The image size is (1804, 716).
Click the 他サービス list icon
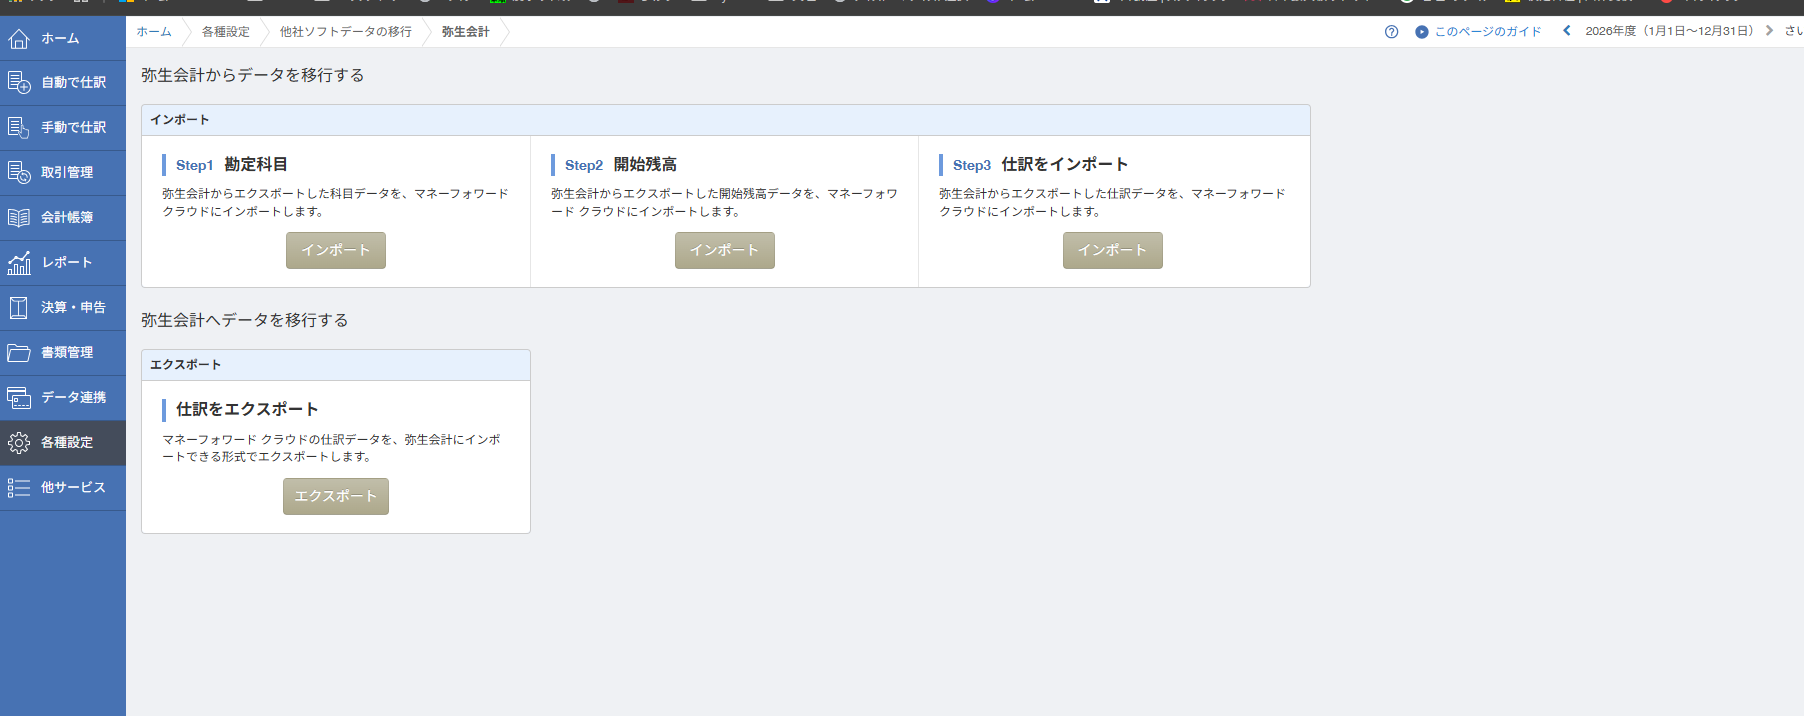(x=19, y=488)
